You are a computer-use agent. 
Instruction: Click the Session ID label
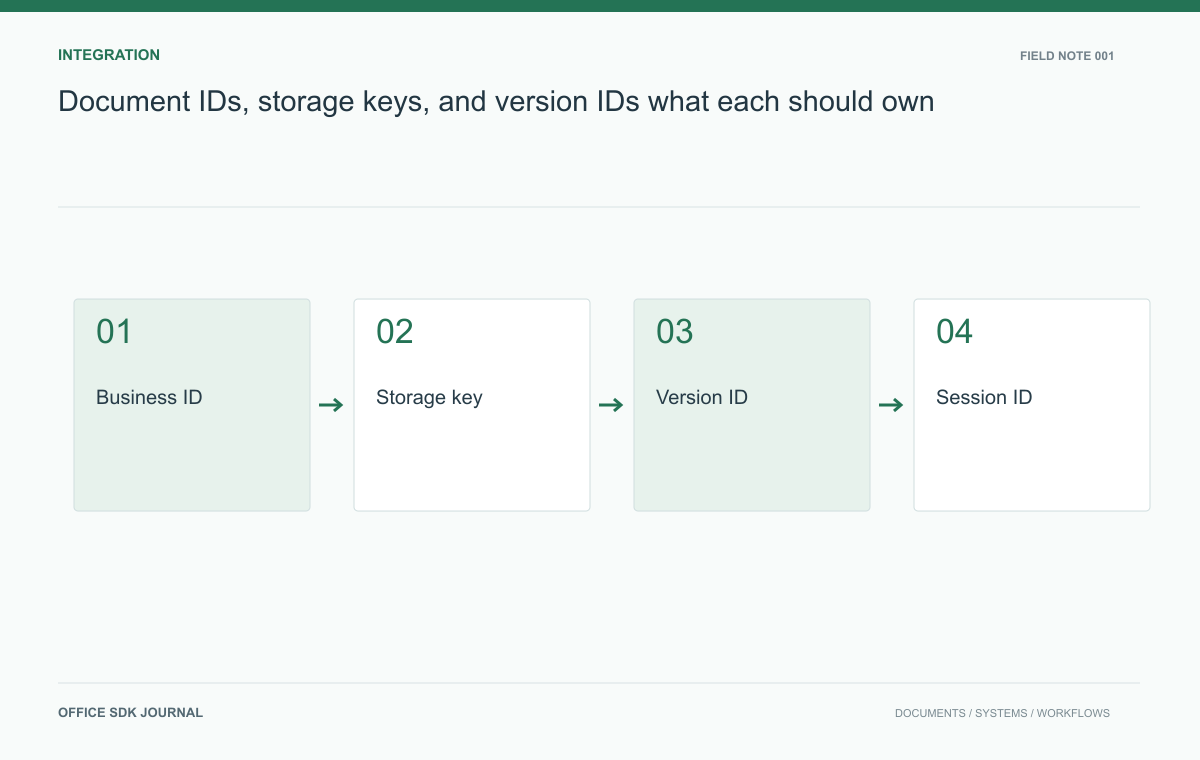(x=984, y=397)
